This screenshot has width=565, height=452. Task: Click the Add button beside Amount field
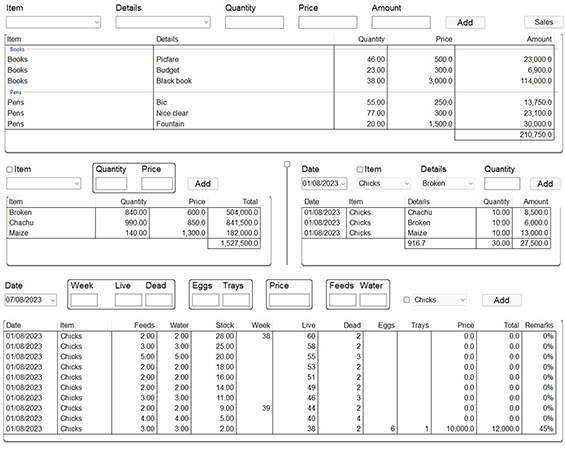[465, 22]
